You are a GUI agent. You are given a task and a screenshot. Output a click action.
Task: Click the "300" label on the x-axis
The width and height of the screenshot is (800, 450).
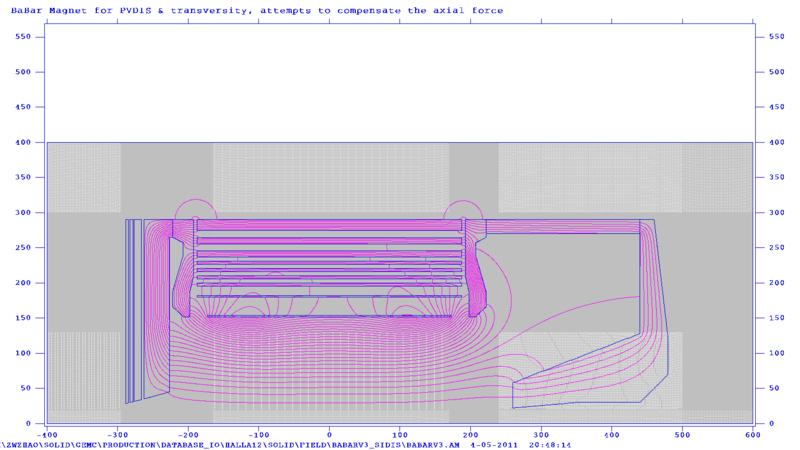(x=541, y=435)
